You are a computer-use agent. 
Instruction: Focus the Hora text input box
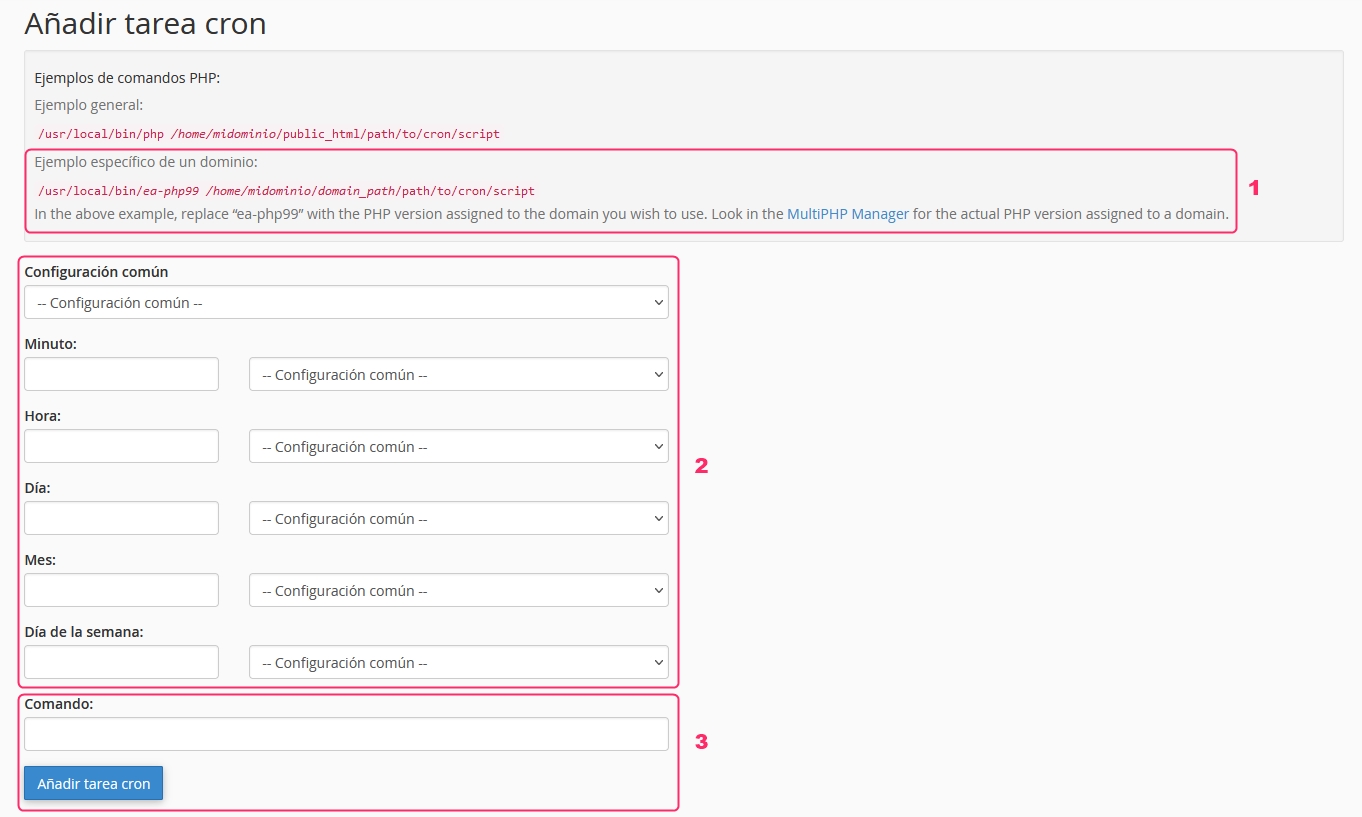[x=121, y=447]
